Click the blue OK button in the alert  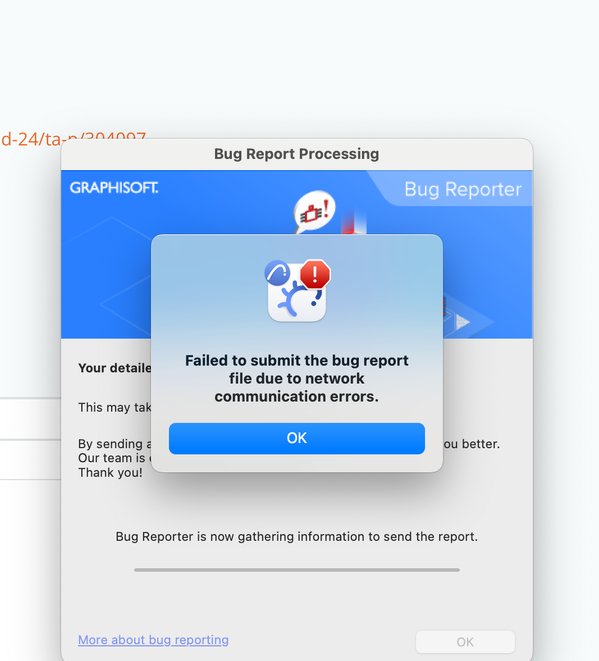click(297, 438)
